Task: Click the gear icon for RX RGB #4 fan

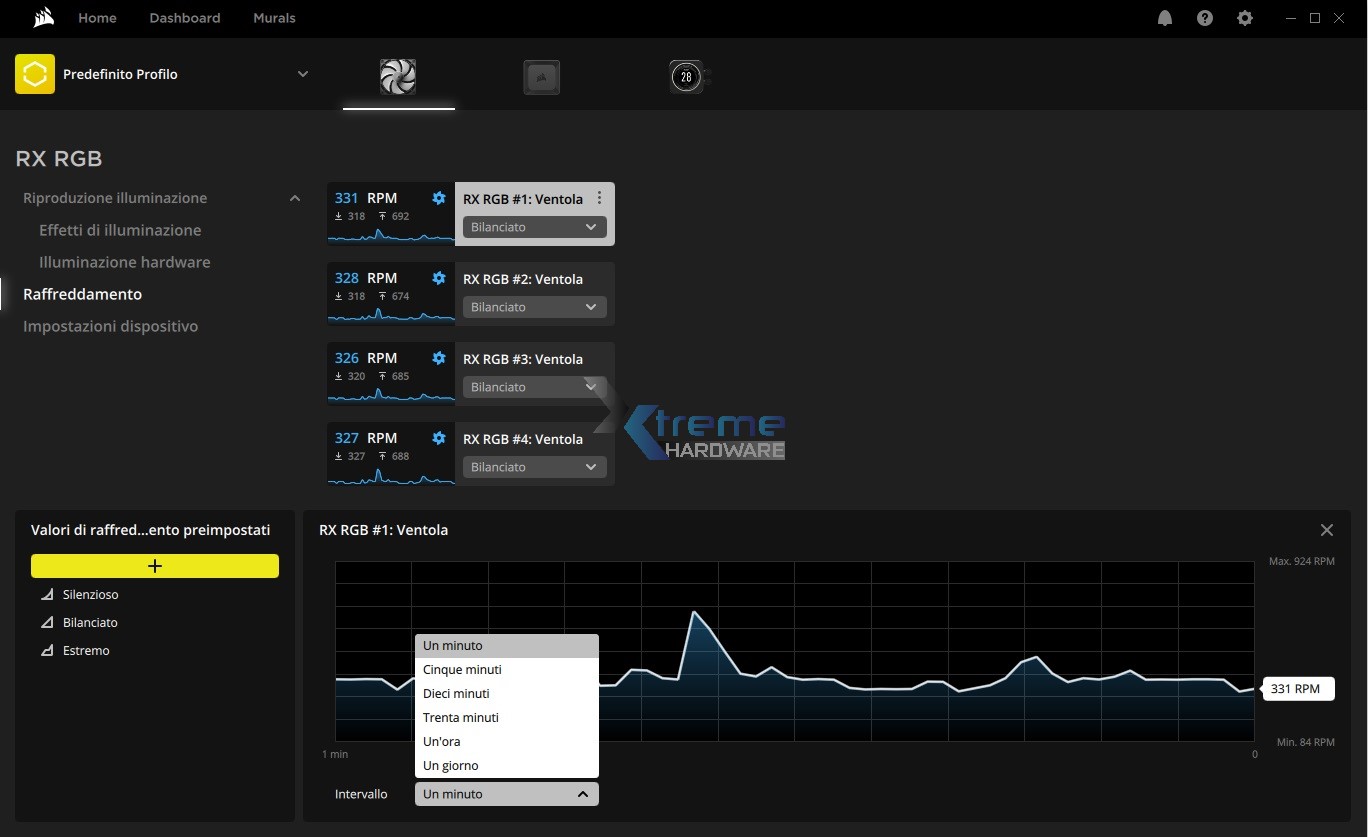Action: click(x=438, y=438)
